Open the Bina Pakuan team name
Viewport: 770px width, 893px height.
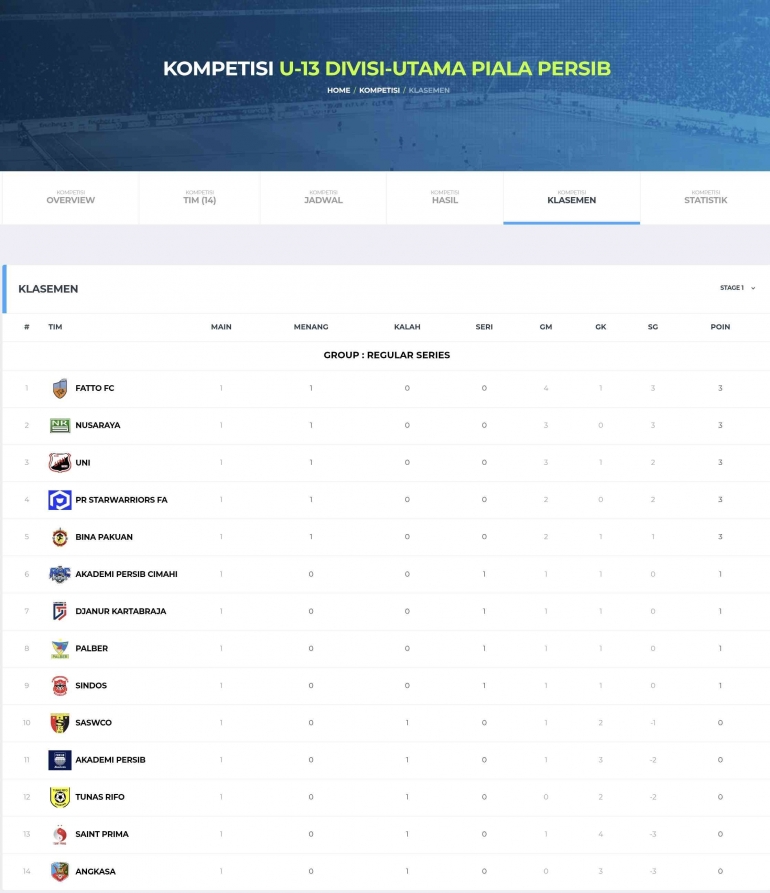click(104, 537)
